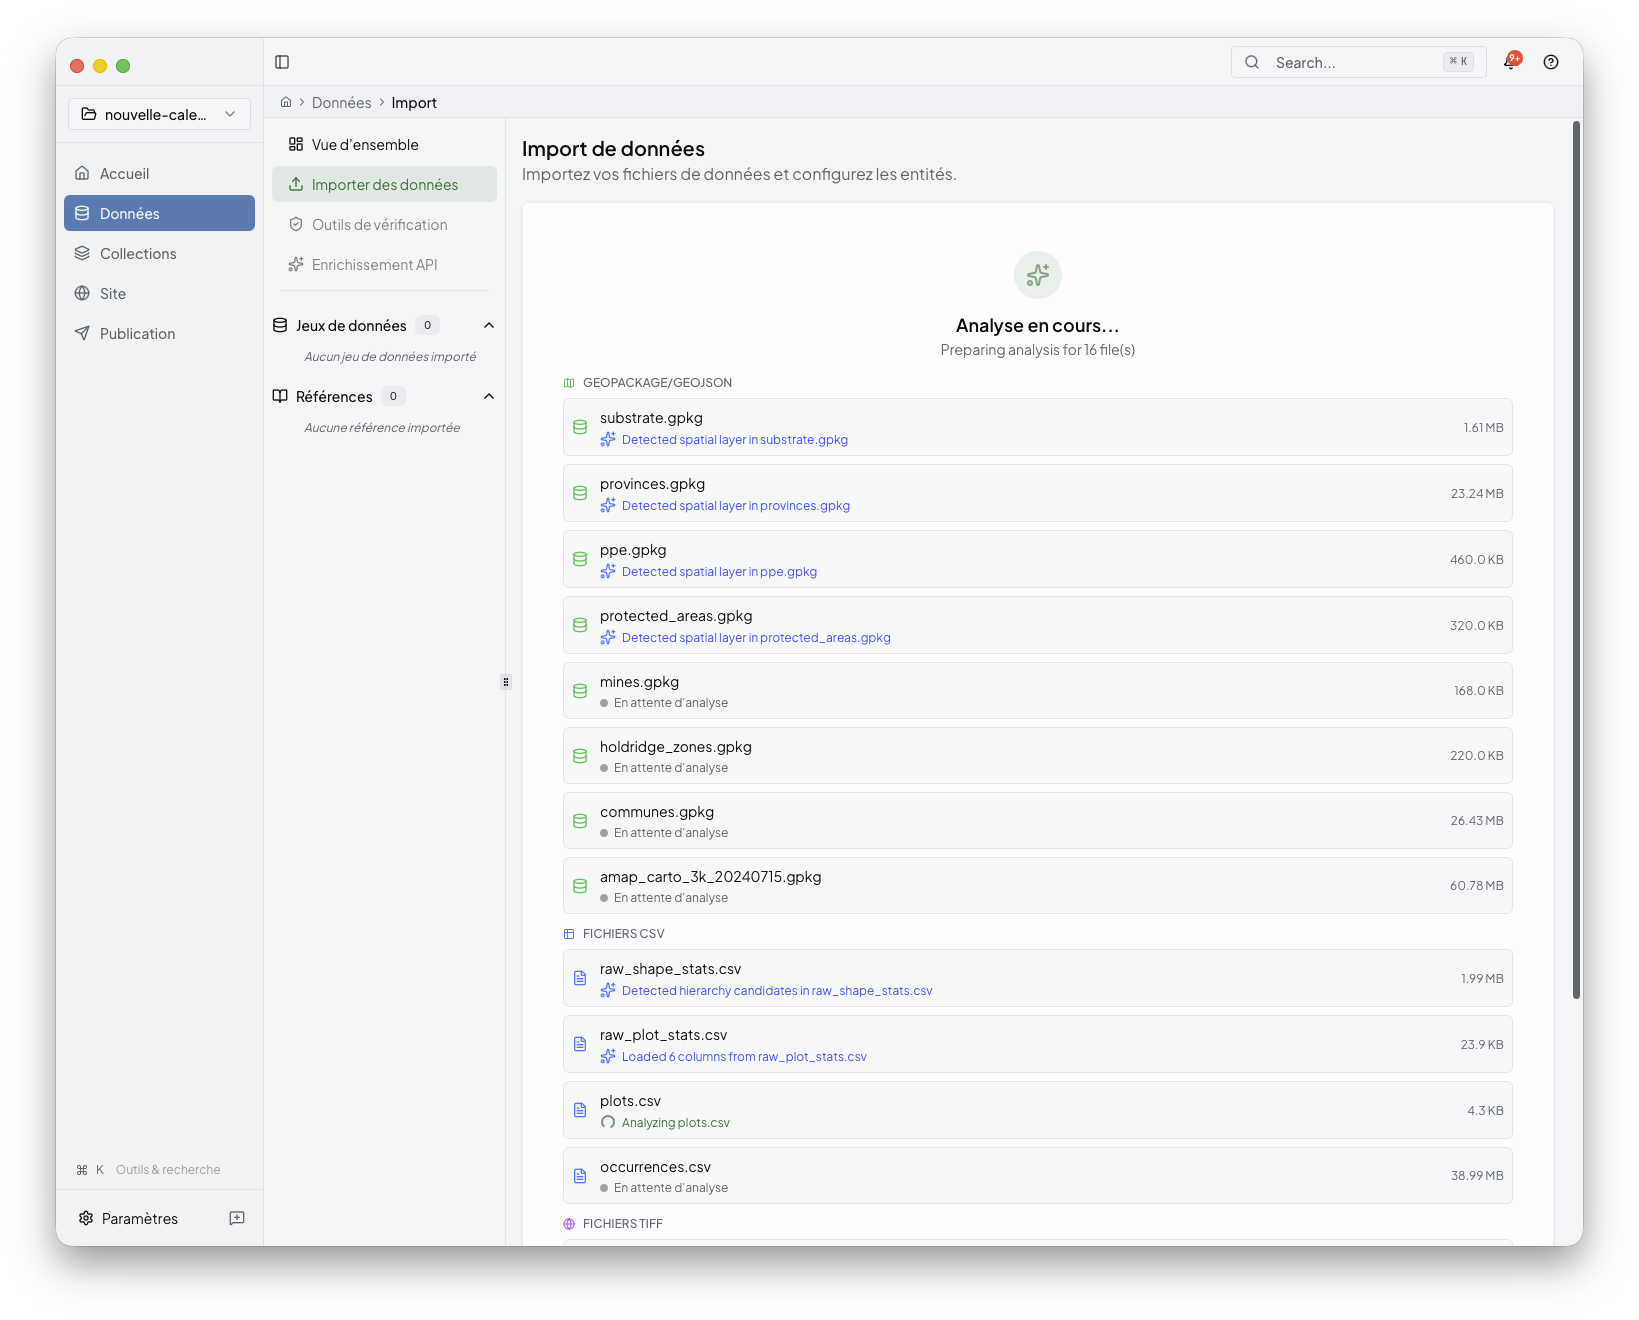This screenshot has height=1320, width=1639.
Task: Click the file icon for plots.csv
Action: tap(580, 1110)
